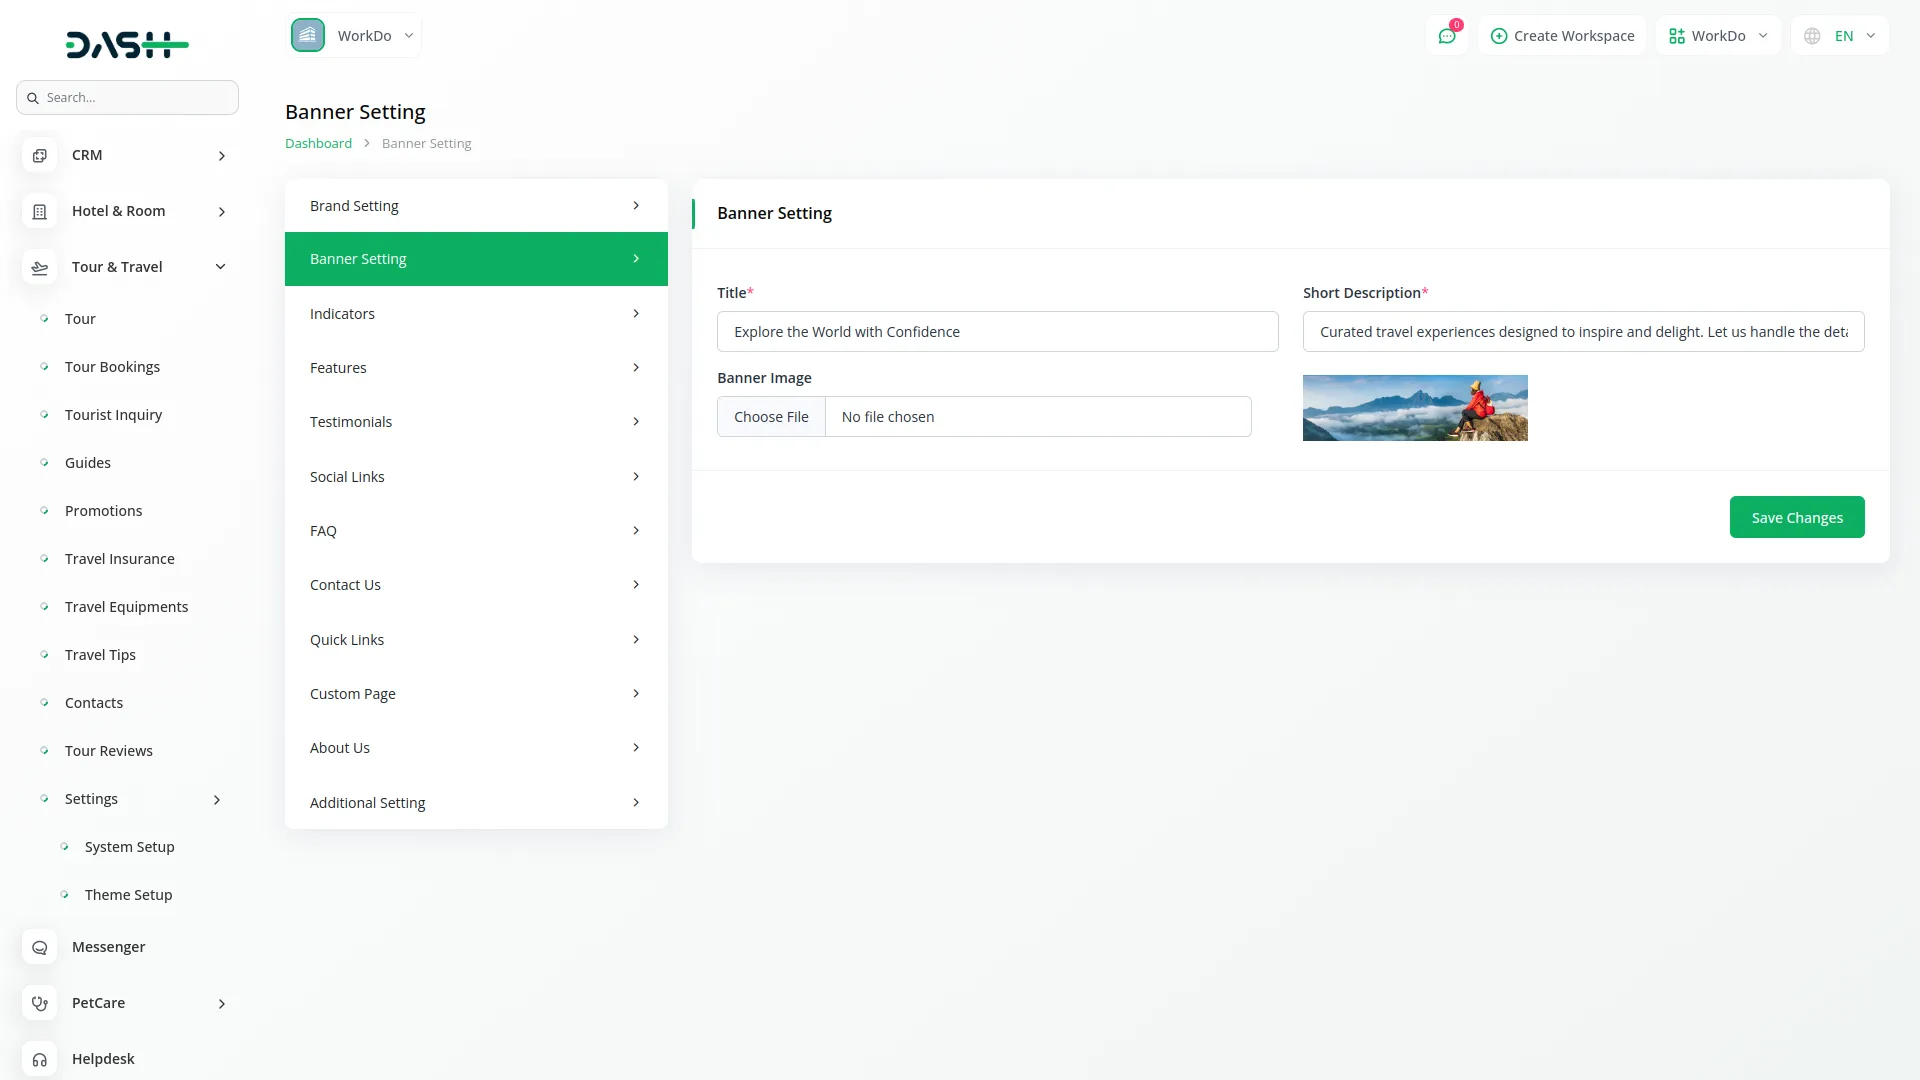Click the banner image thumbnail preview

[1414, 408]
